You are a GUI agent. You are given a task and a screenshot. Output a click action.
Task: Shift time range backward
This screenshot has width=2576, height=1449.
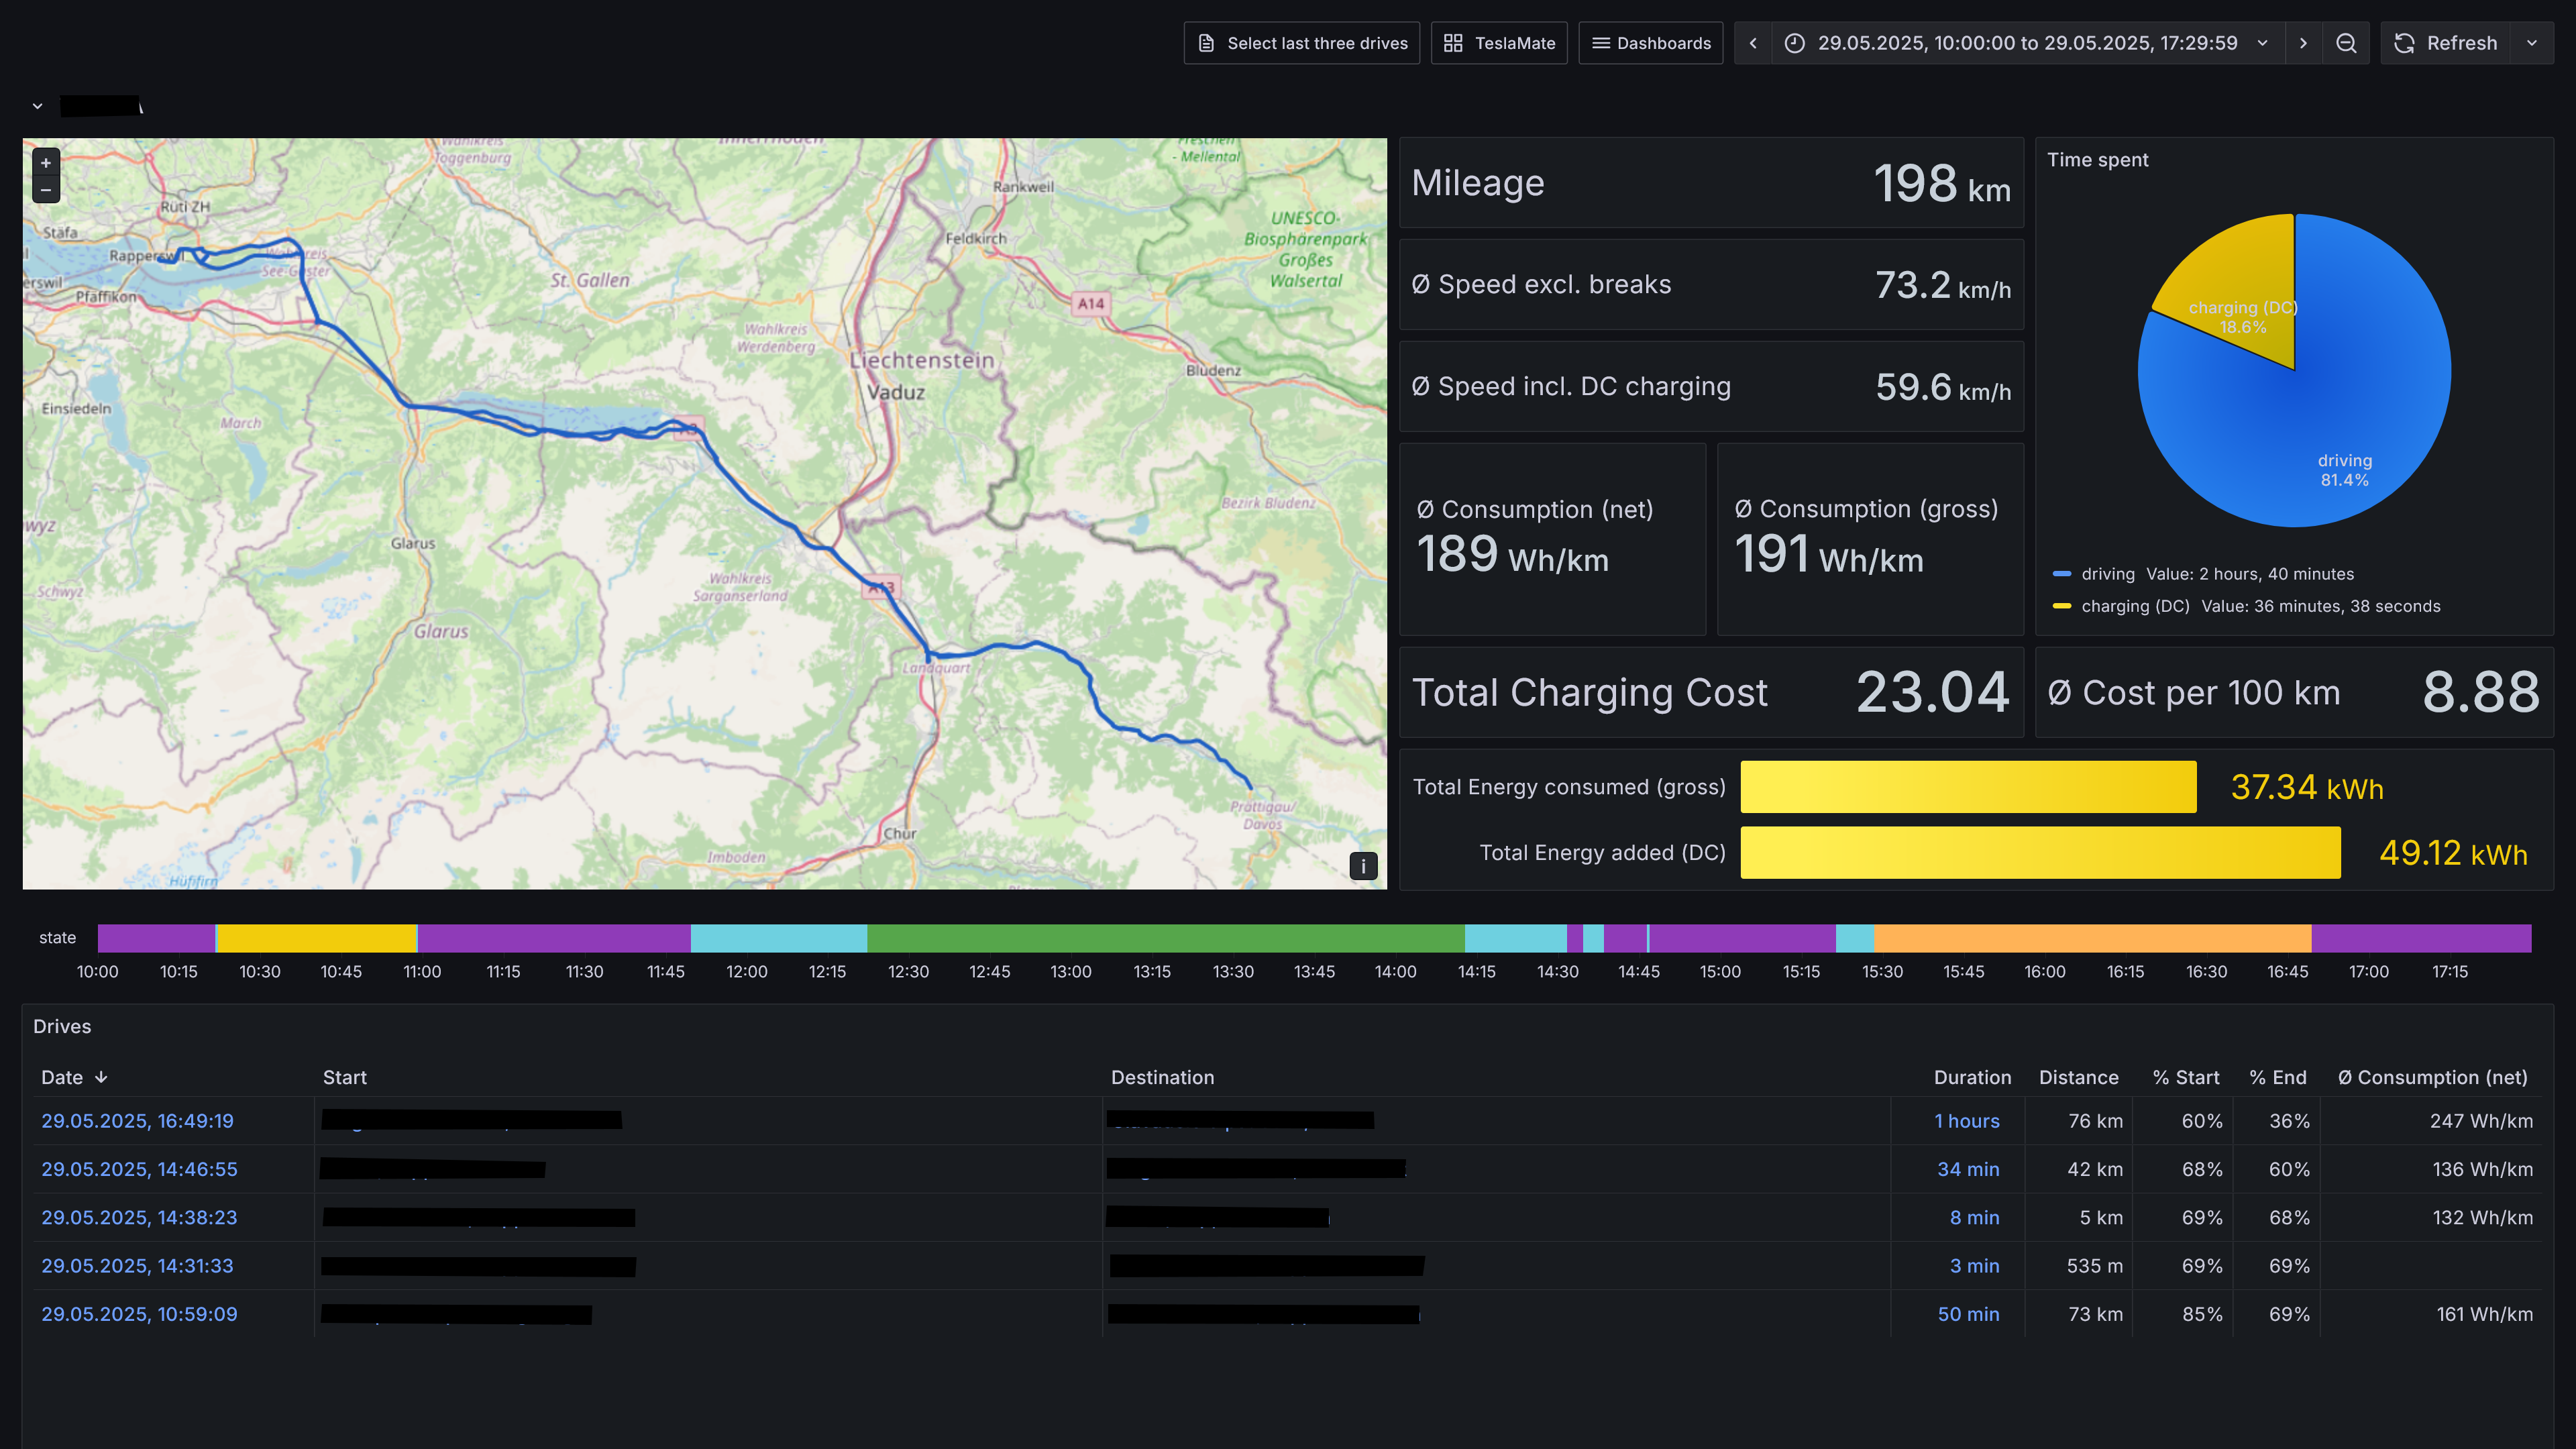tap(1753, 43)
